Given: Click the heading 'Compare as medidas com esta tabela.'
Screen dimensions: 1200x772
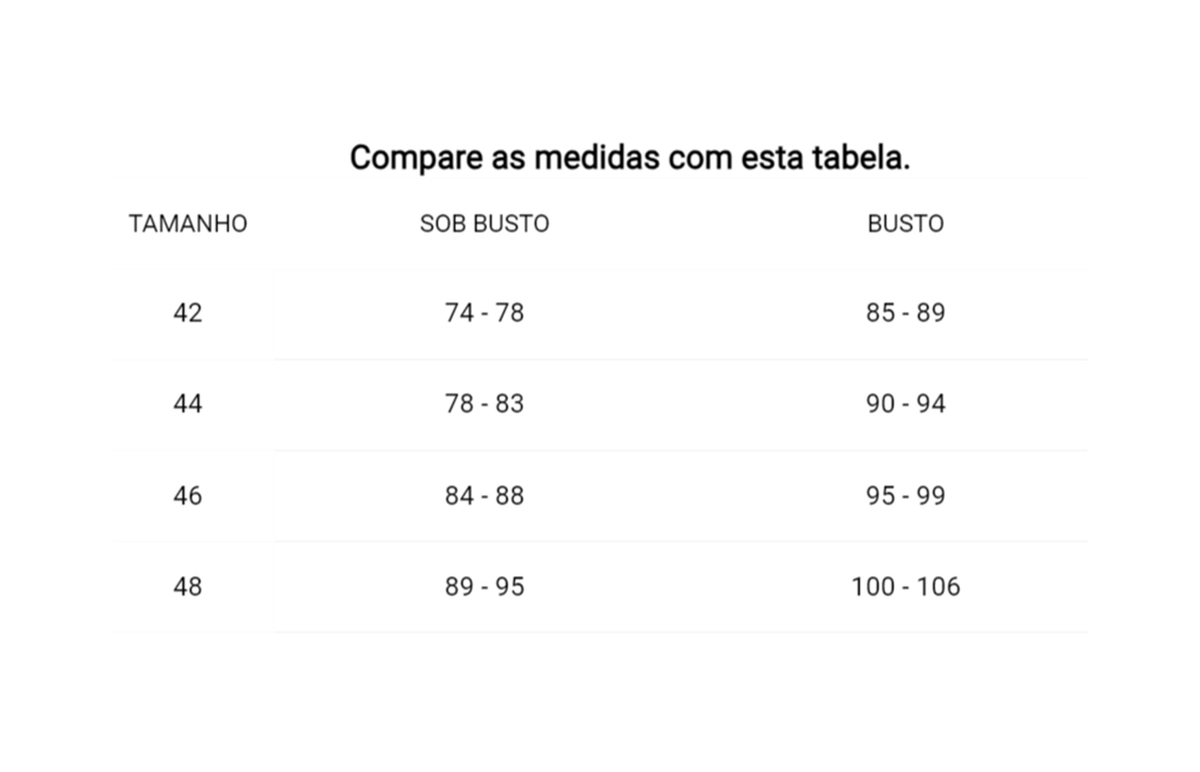Looking at the screenshot, I should pos(630,158).
